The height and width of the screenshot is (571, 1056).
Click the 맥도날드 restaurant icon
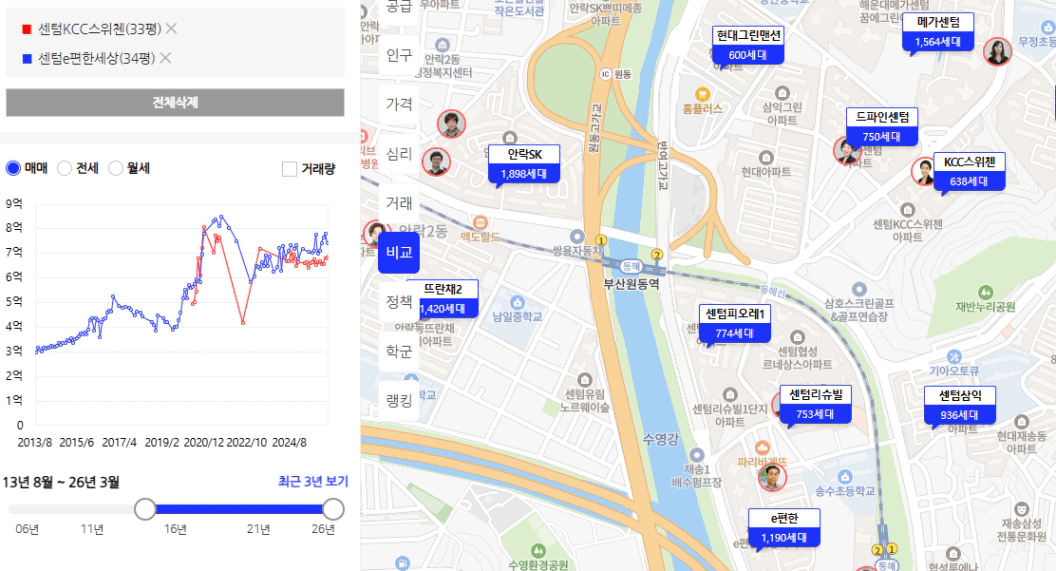coord(480,222)
